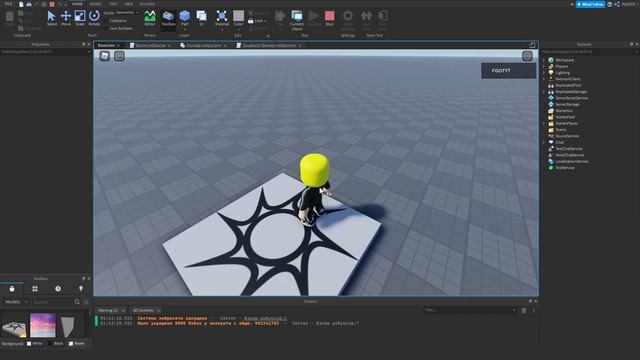Open chat icon in viewport
The height and width of the screenshot is (360, 640).
(119, 56)
